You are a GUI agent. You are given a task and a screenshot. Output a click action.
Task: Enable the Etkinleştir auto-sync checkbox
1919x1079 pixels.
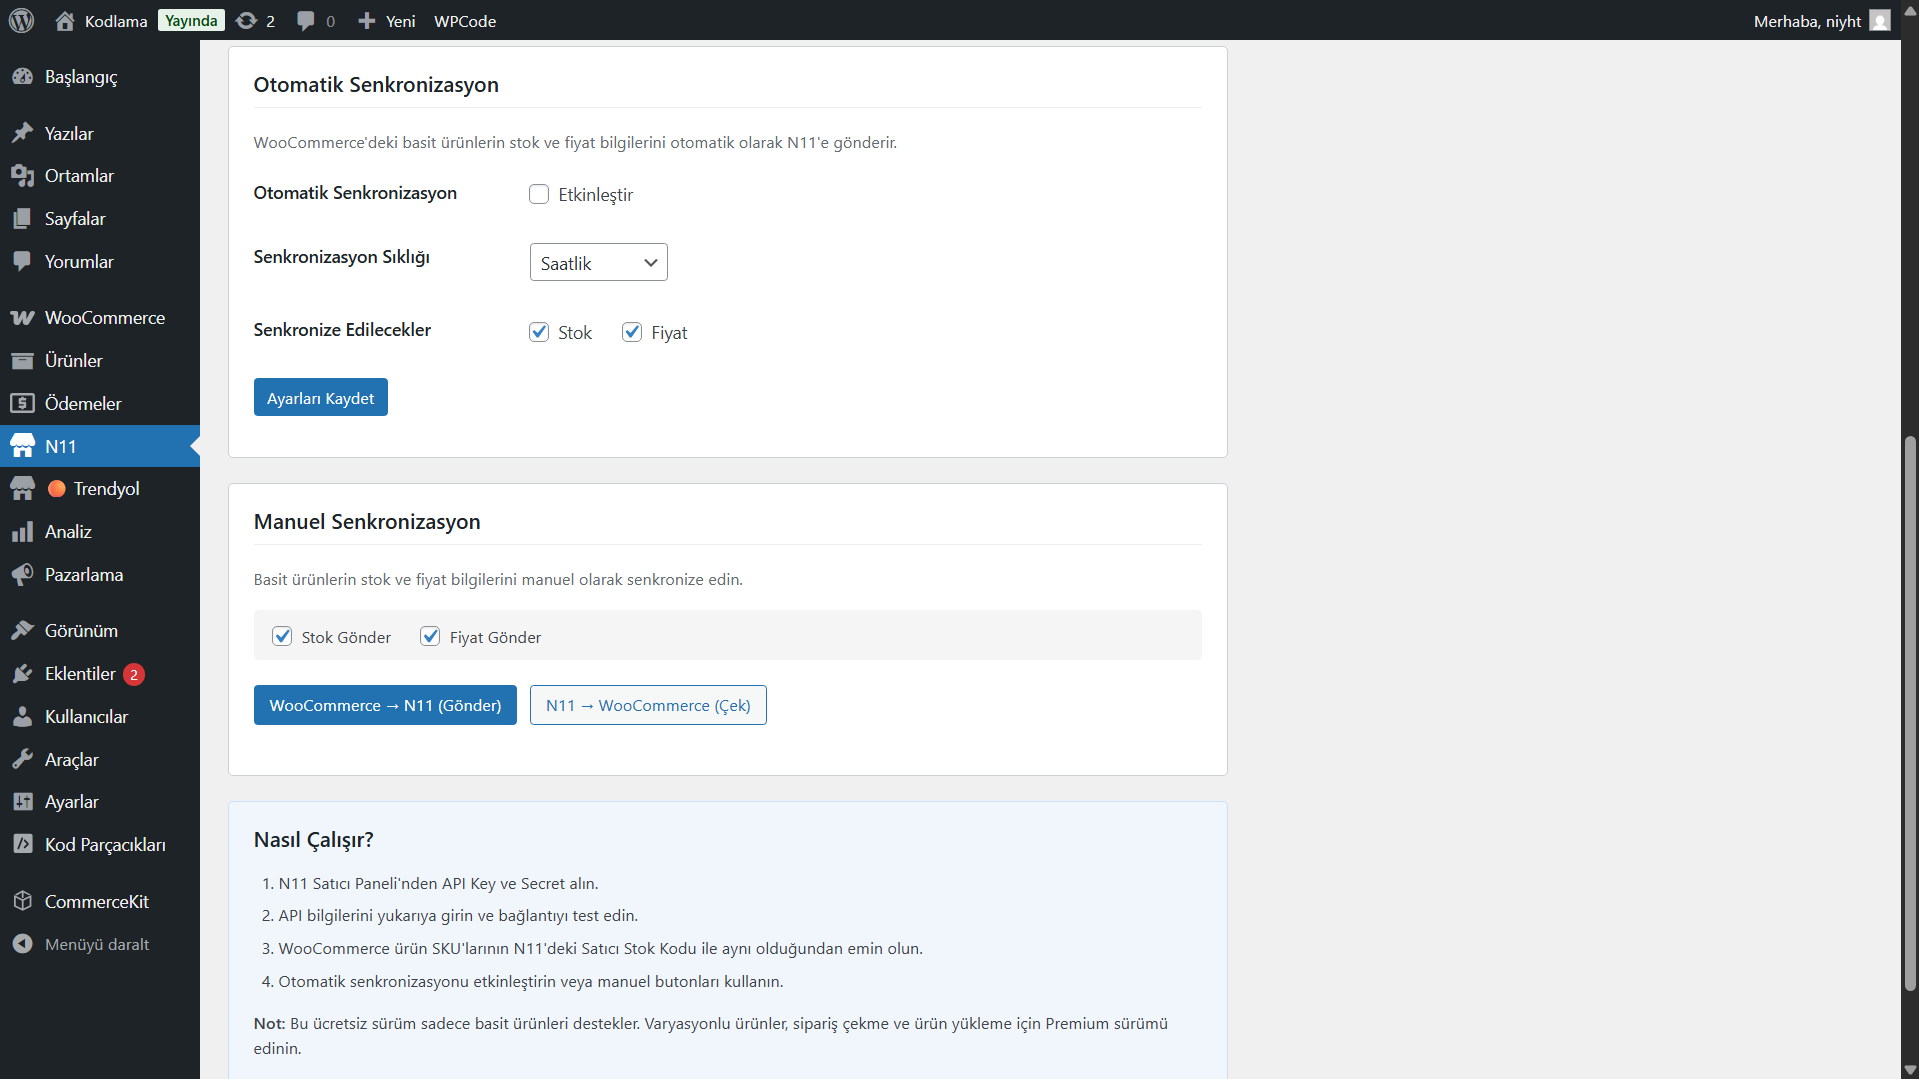click(x=539, y=194)
